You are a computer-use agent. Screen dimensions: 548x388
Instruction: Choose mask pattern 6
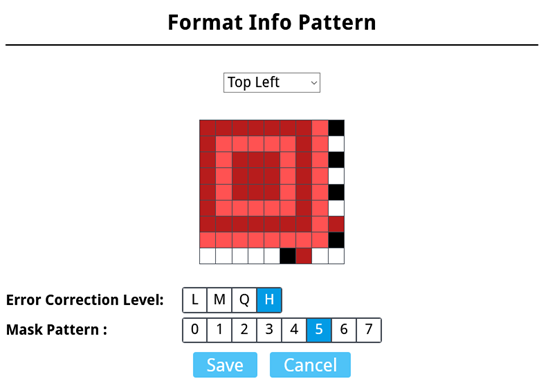click(x=344, y=330)
